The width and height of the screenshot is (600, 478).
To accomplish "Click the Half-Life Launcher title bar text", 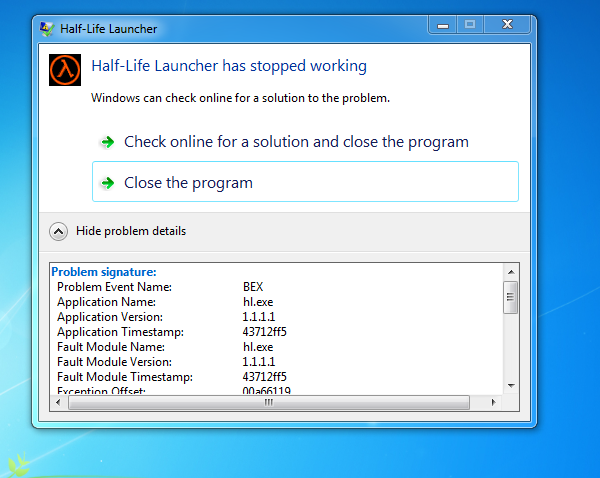I will pyautogui.click(x=109, y=29).
